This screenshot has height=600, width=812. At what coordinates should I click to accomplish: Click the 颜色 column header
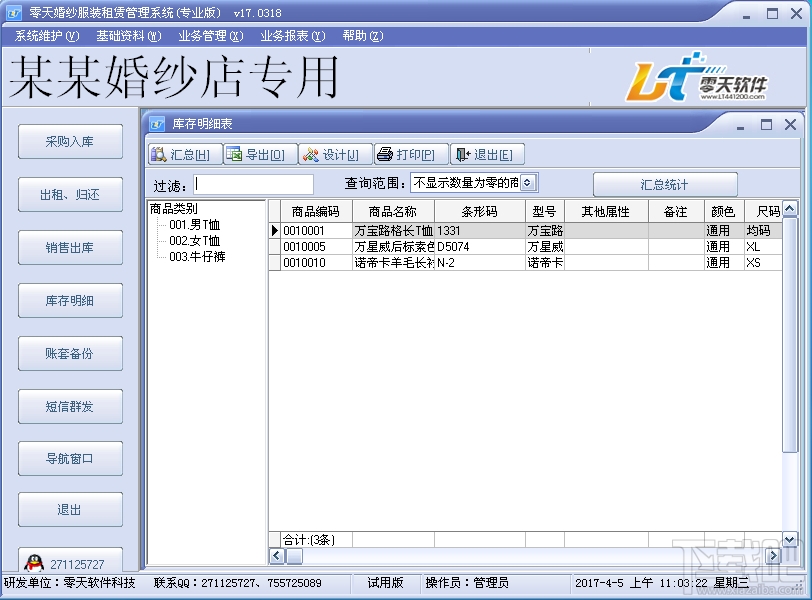[723, 211]
